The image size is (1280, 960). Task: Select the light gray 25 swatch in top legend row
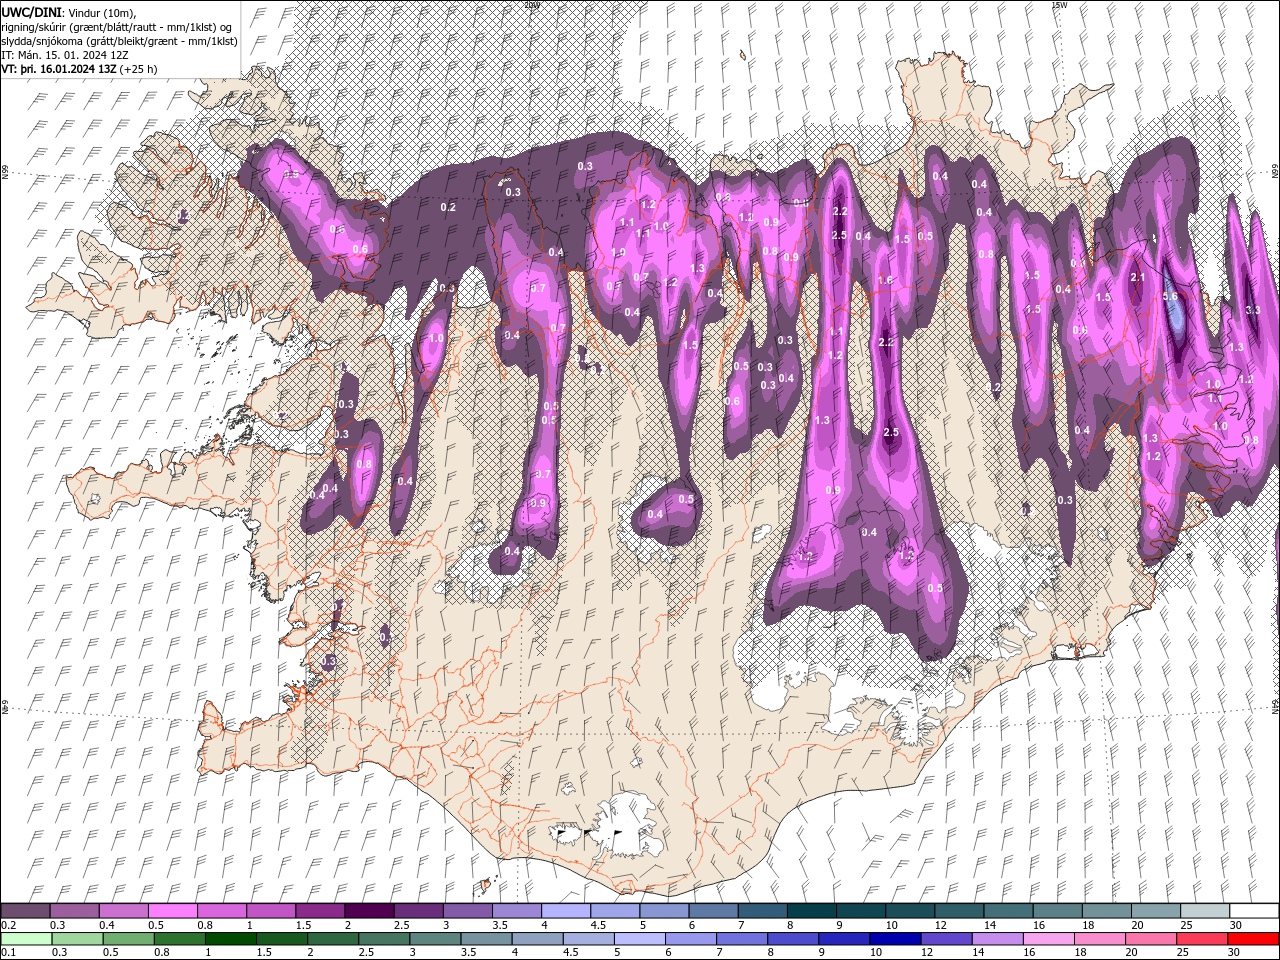[1205, 911]
